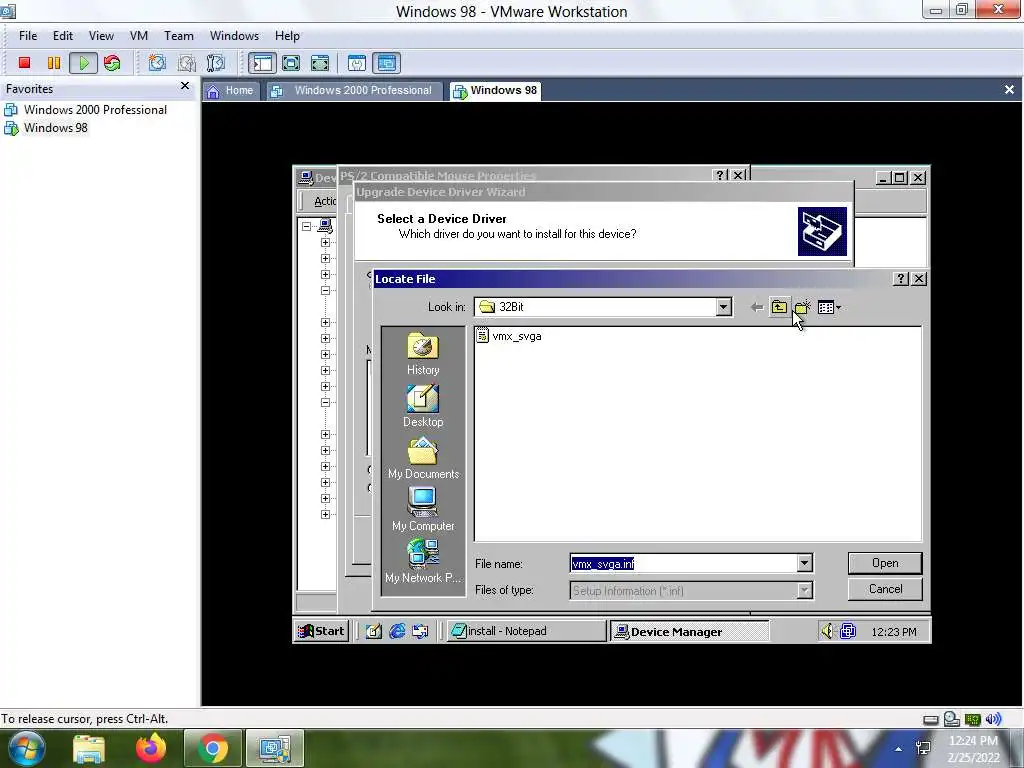The width and height of the screenshot is (1024, 768).
Task: Click the Summary view toolbar icon
Action: coord(357,63)
